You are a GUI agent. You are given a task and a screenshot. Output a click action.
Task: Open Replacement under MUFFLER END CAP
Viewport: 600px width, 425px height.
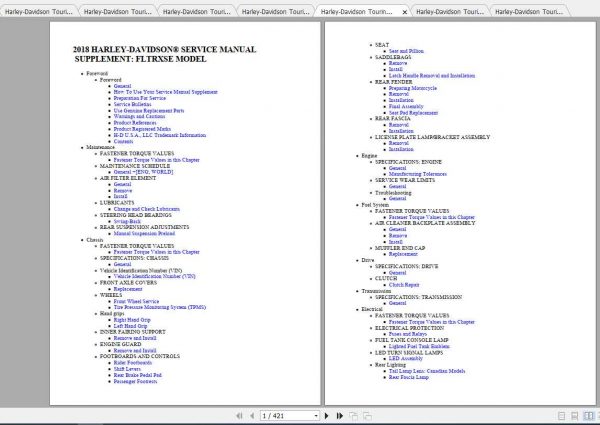point(403,254)
